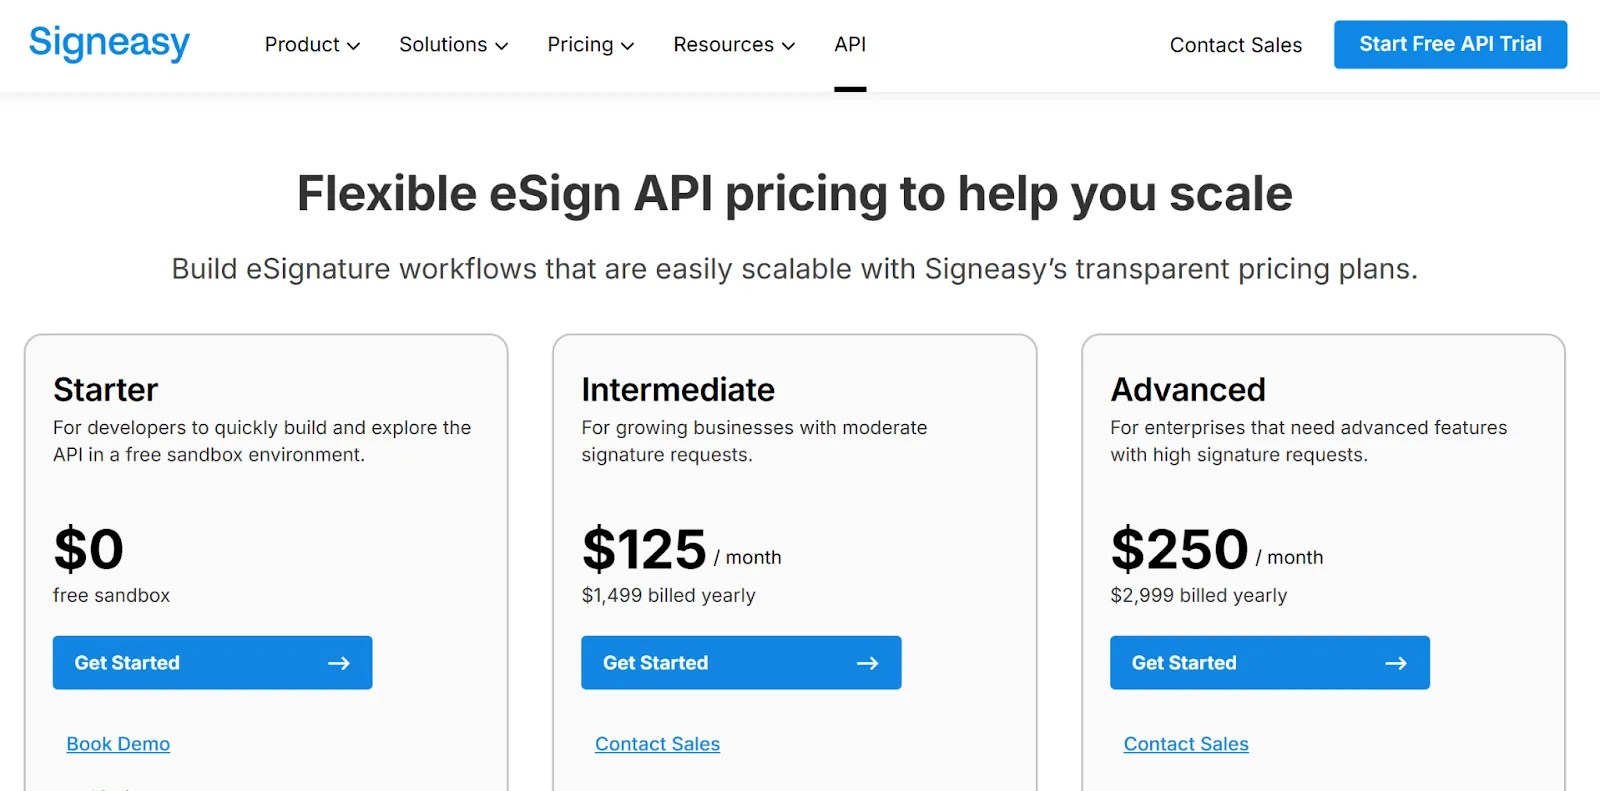Click Contact Sales under Advanced plan
The height and width of the screenshot is (791, 1600).
pyautogui.click(x=1186, y=744)
